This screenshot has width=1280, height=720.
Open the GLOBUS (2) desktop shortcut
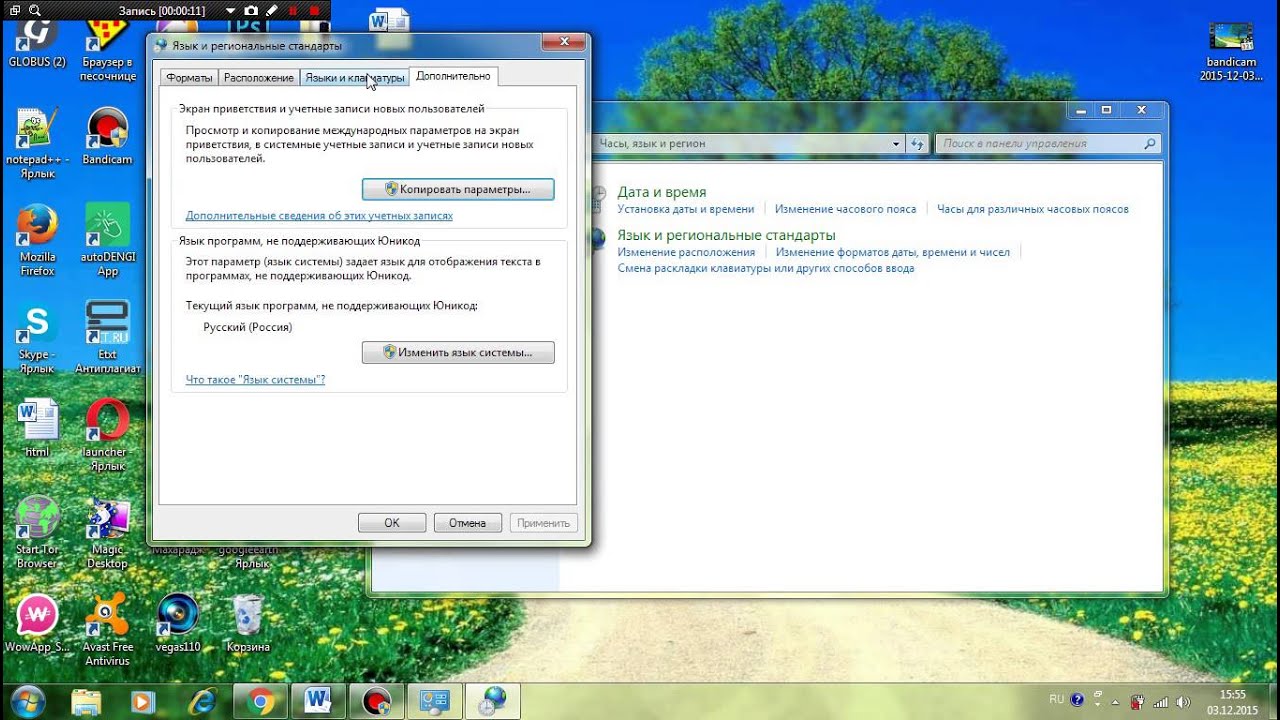point(37,42)
